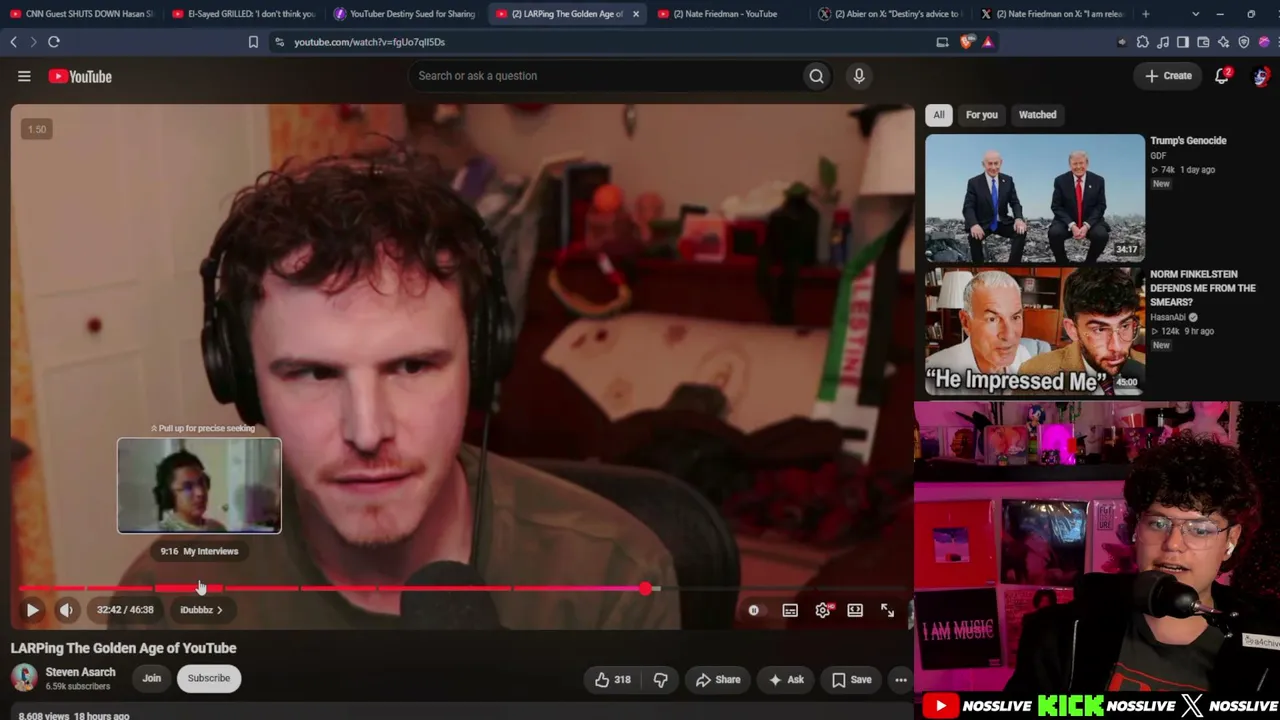This screenshot has height=720, width=1280.
Task: Reload the page
Action: (54, 42)
